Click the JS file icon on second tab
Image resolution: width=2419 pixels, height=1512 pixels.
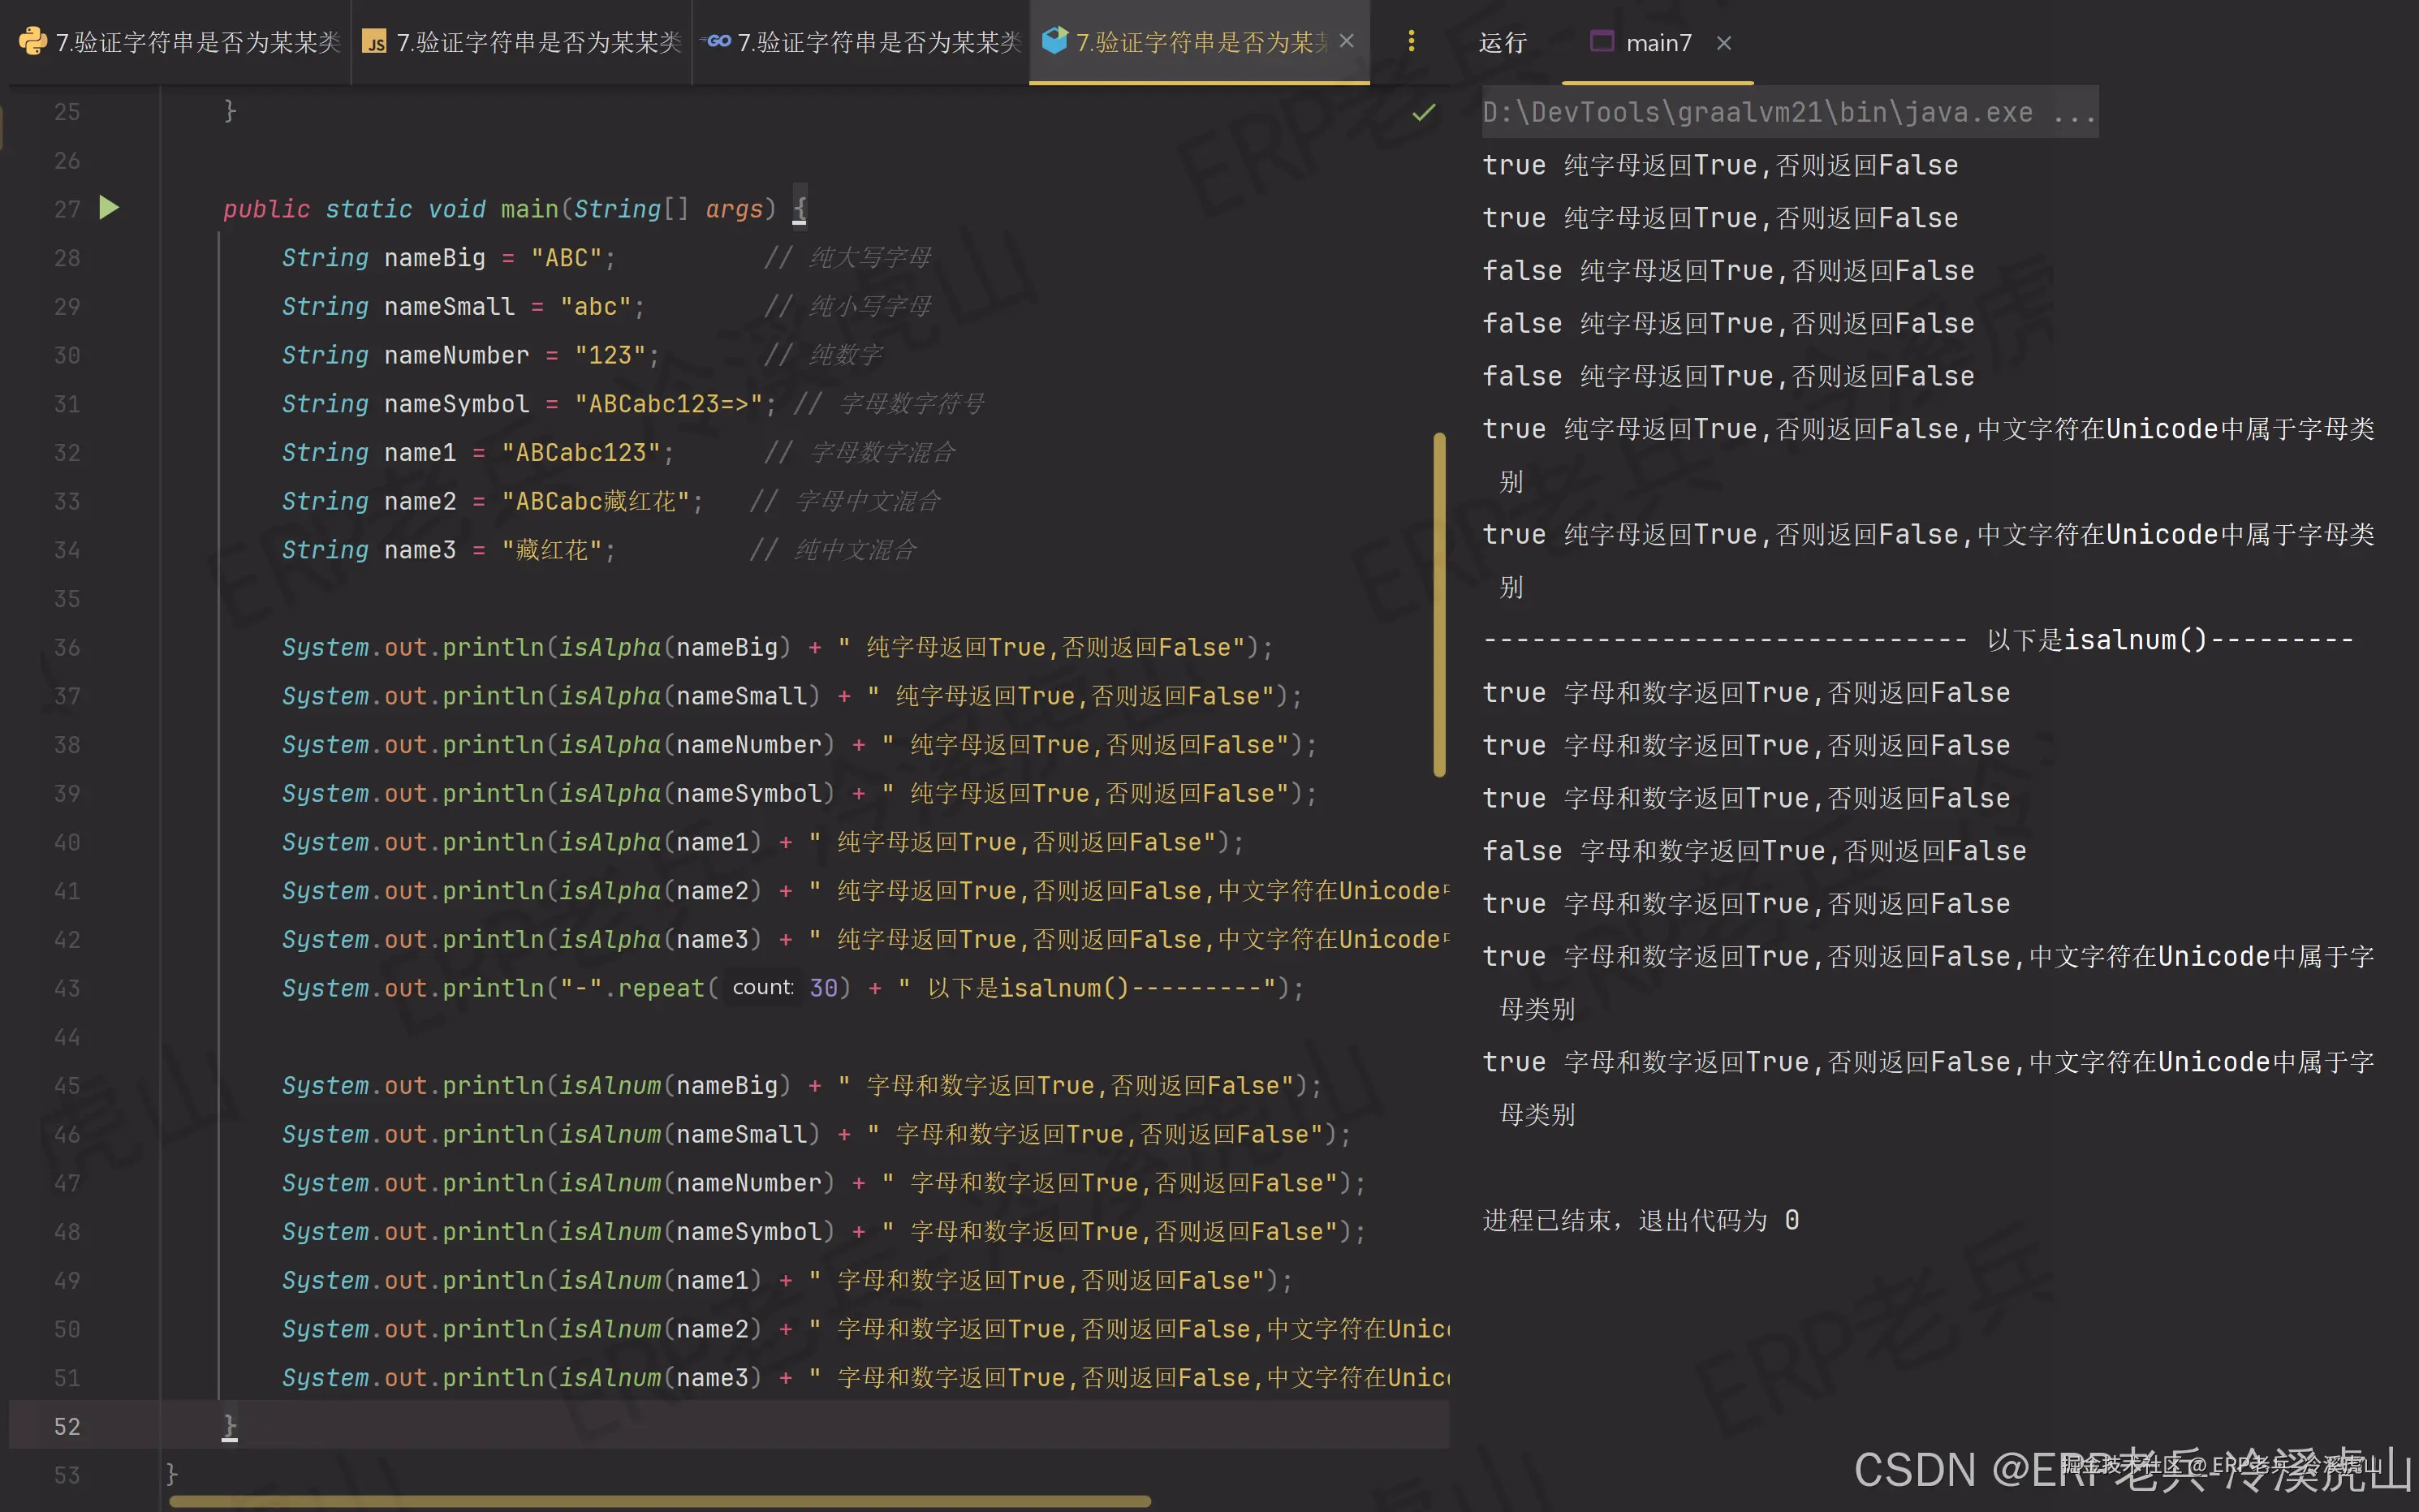(x=374, y=42)
